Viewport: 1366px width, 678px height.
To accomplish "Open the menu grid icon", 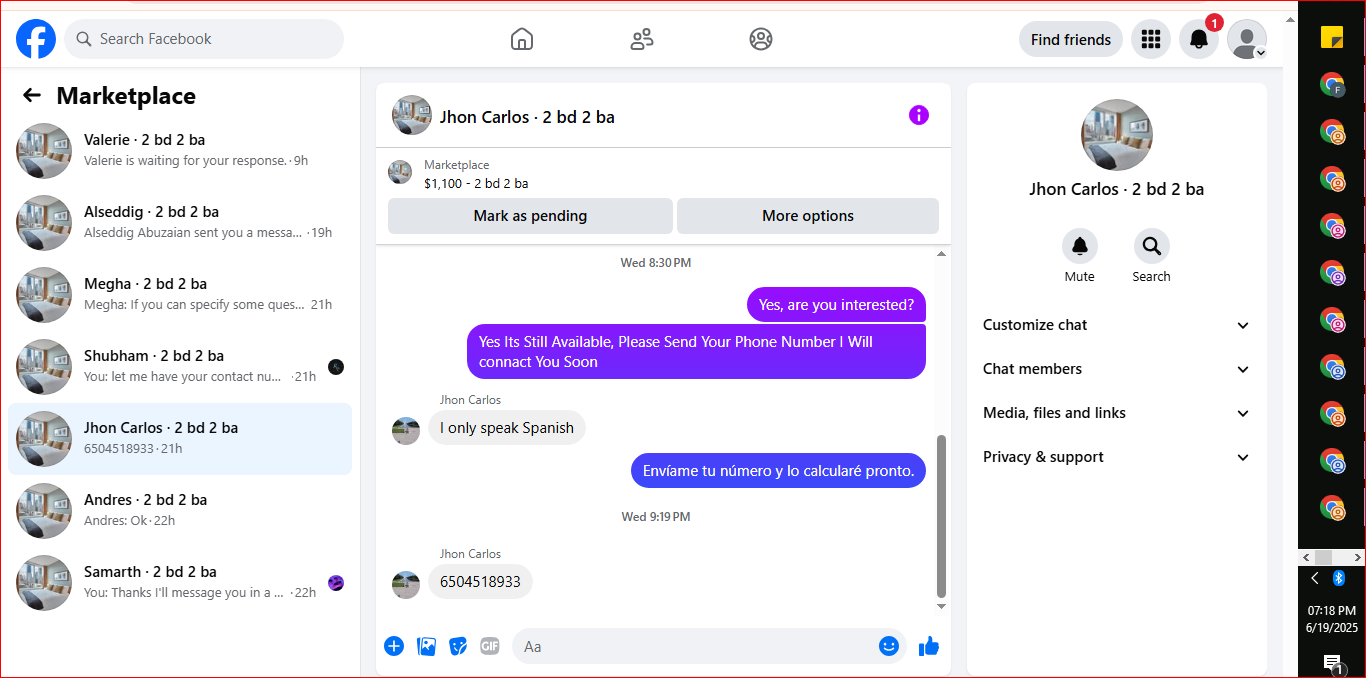I will (1151, 40).
